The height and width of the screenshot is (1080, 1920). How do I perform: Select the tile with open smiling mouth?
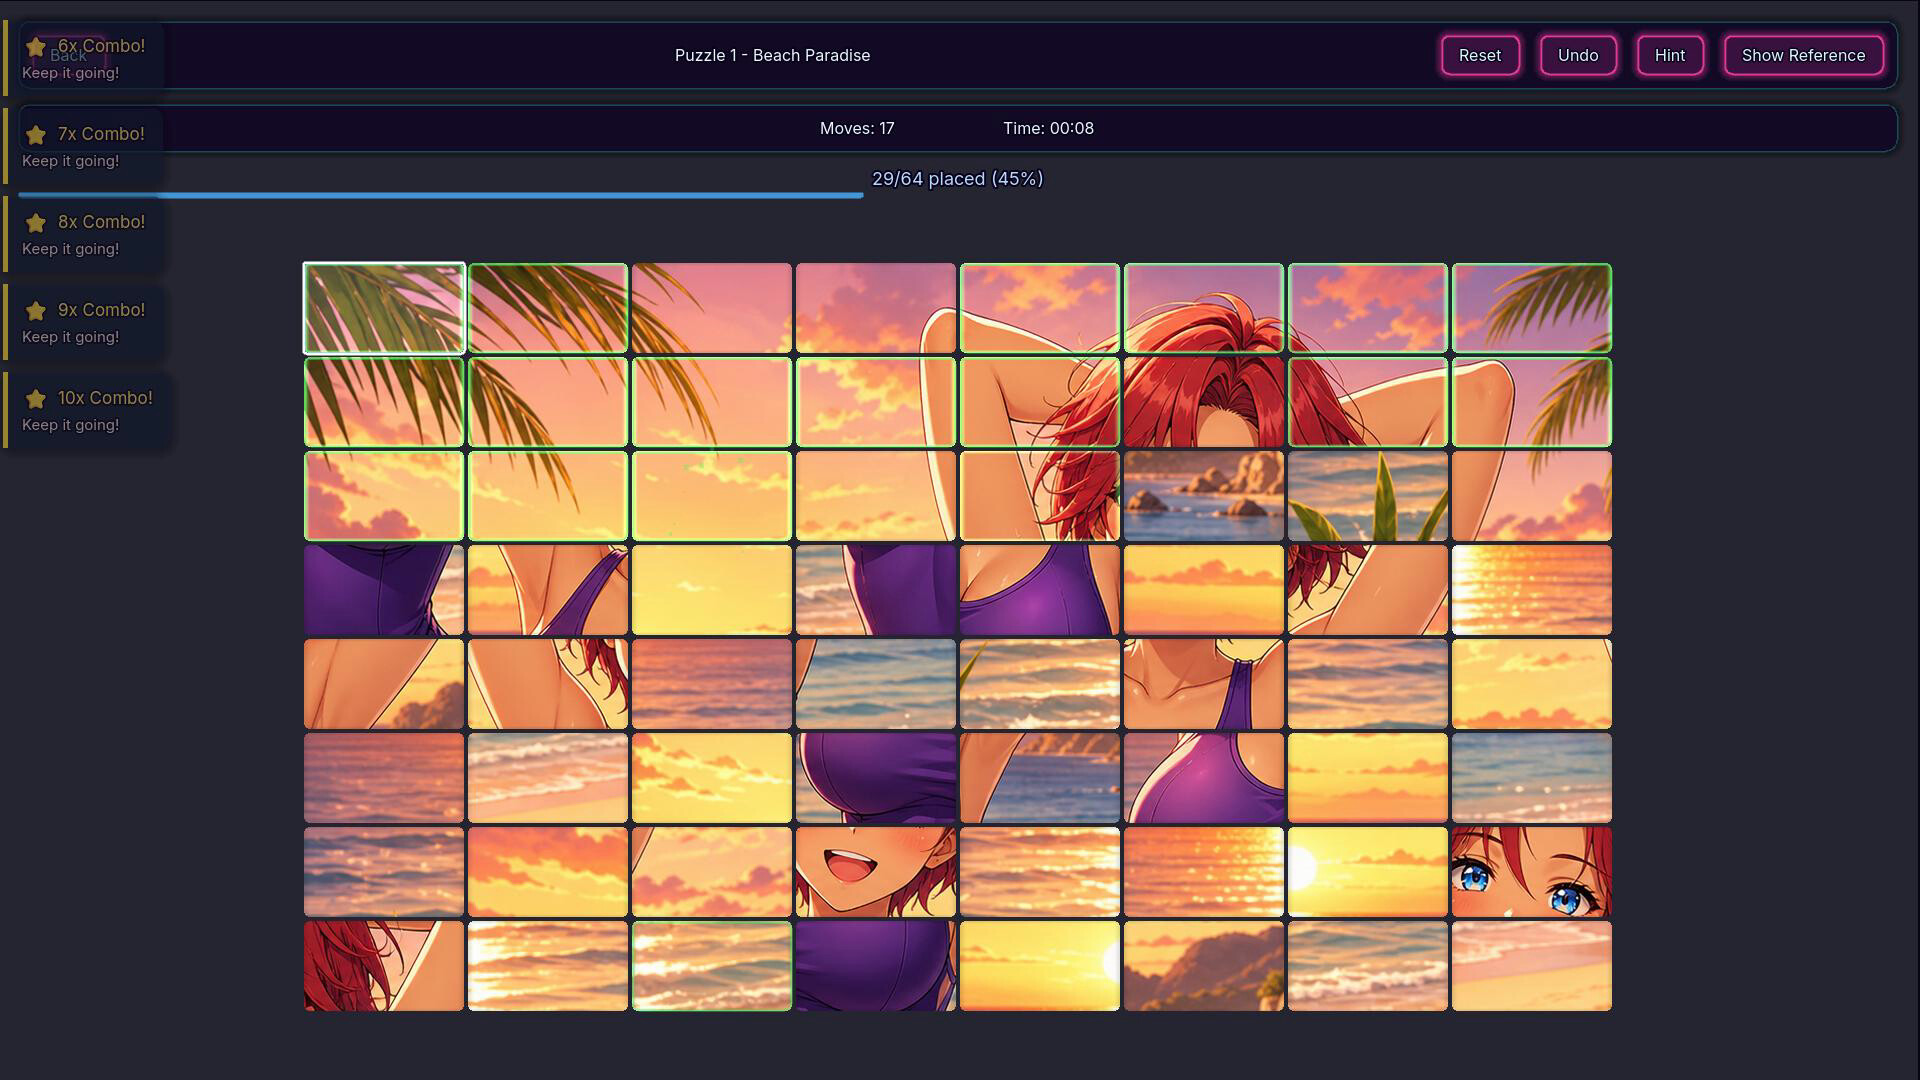875,872
